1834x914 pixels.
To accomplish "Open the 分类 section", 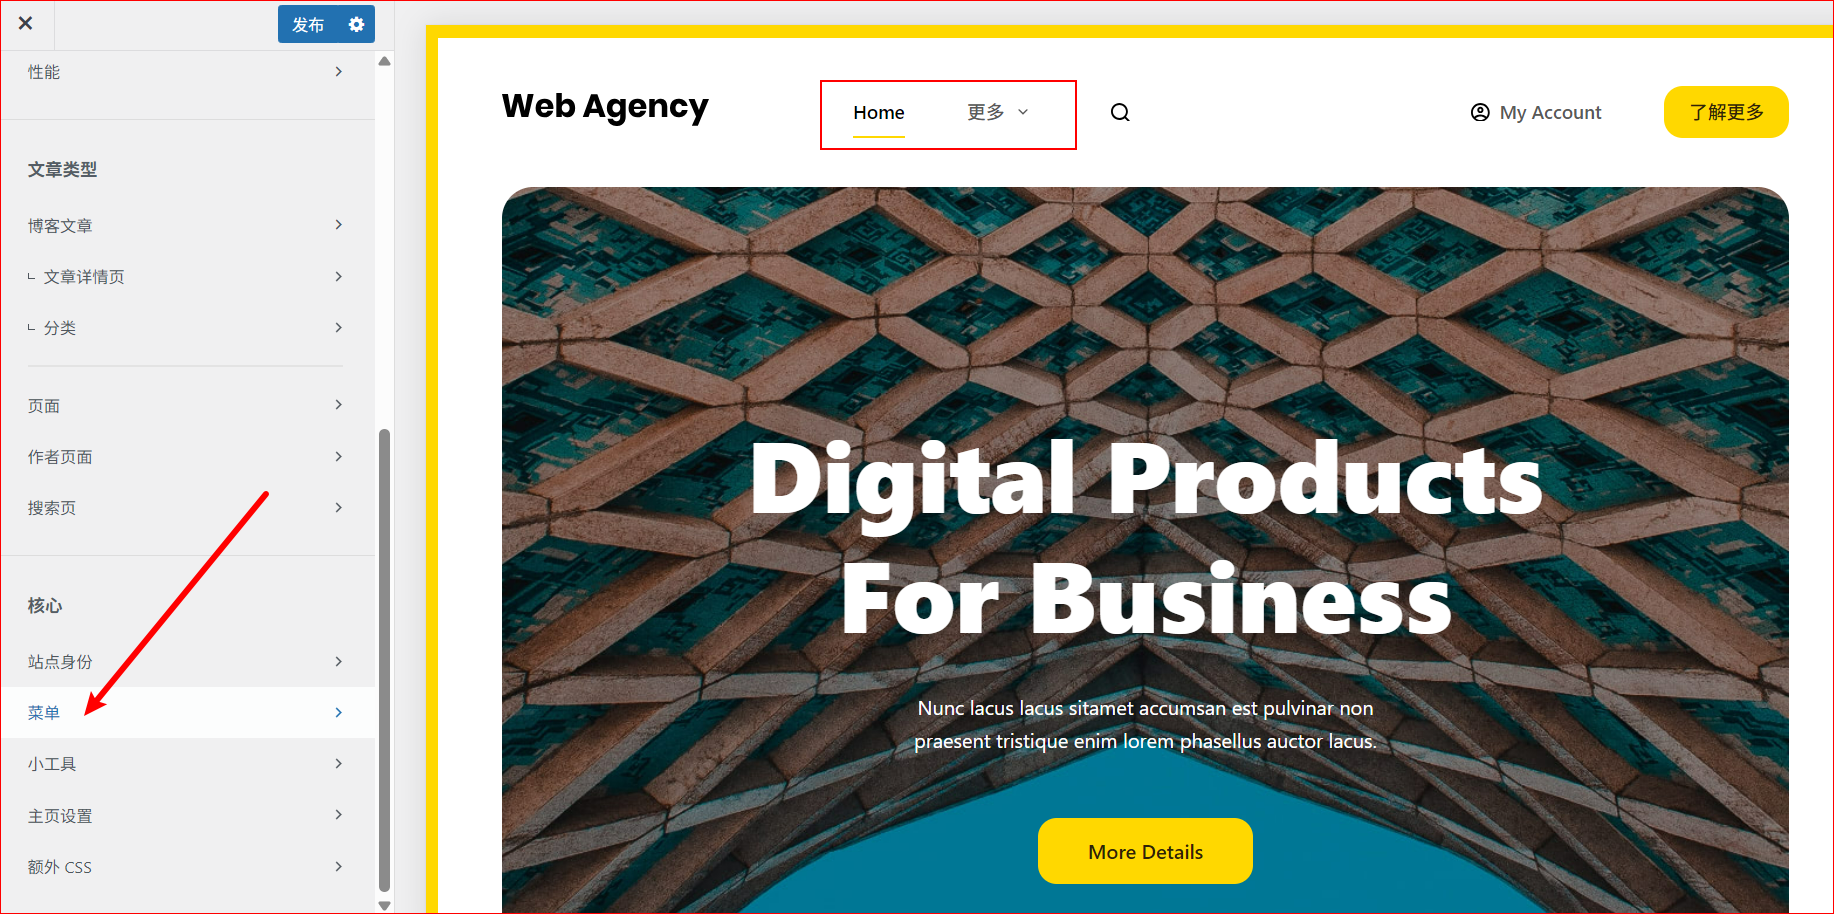I will coord(187,328).
